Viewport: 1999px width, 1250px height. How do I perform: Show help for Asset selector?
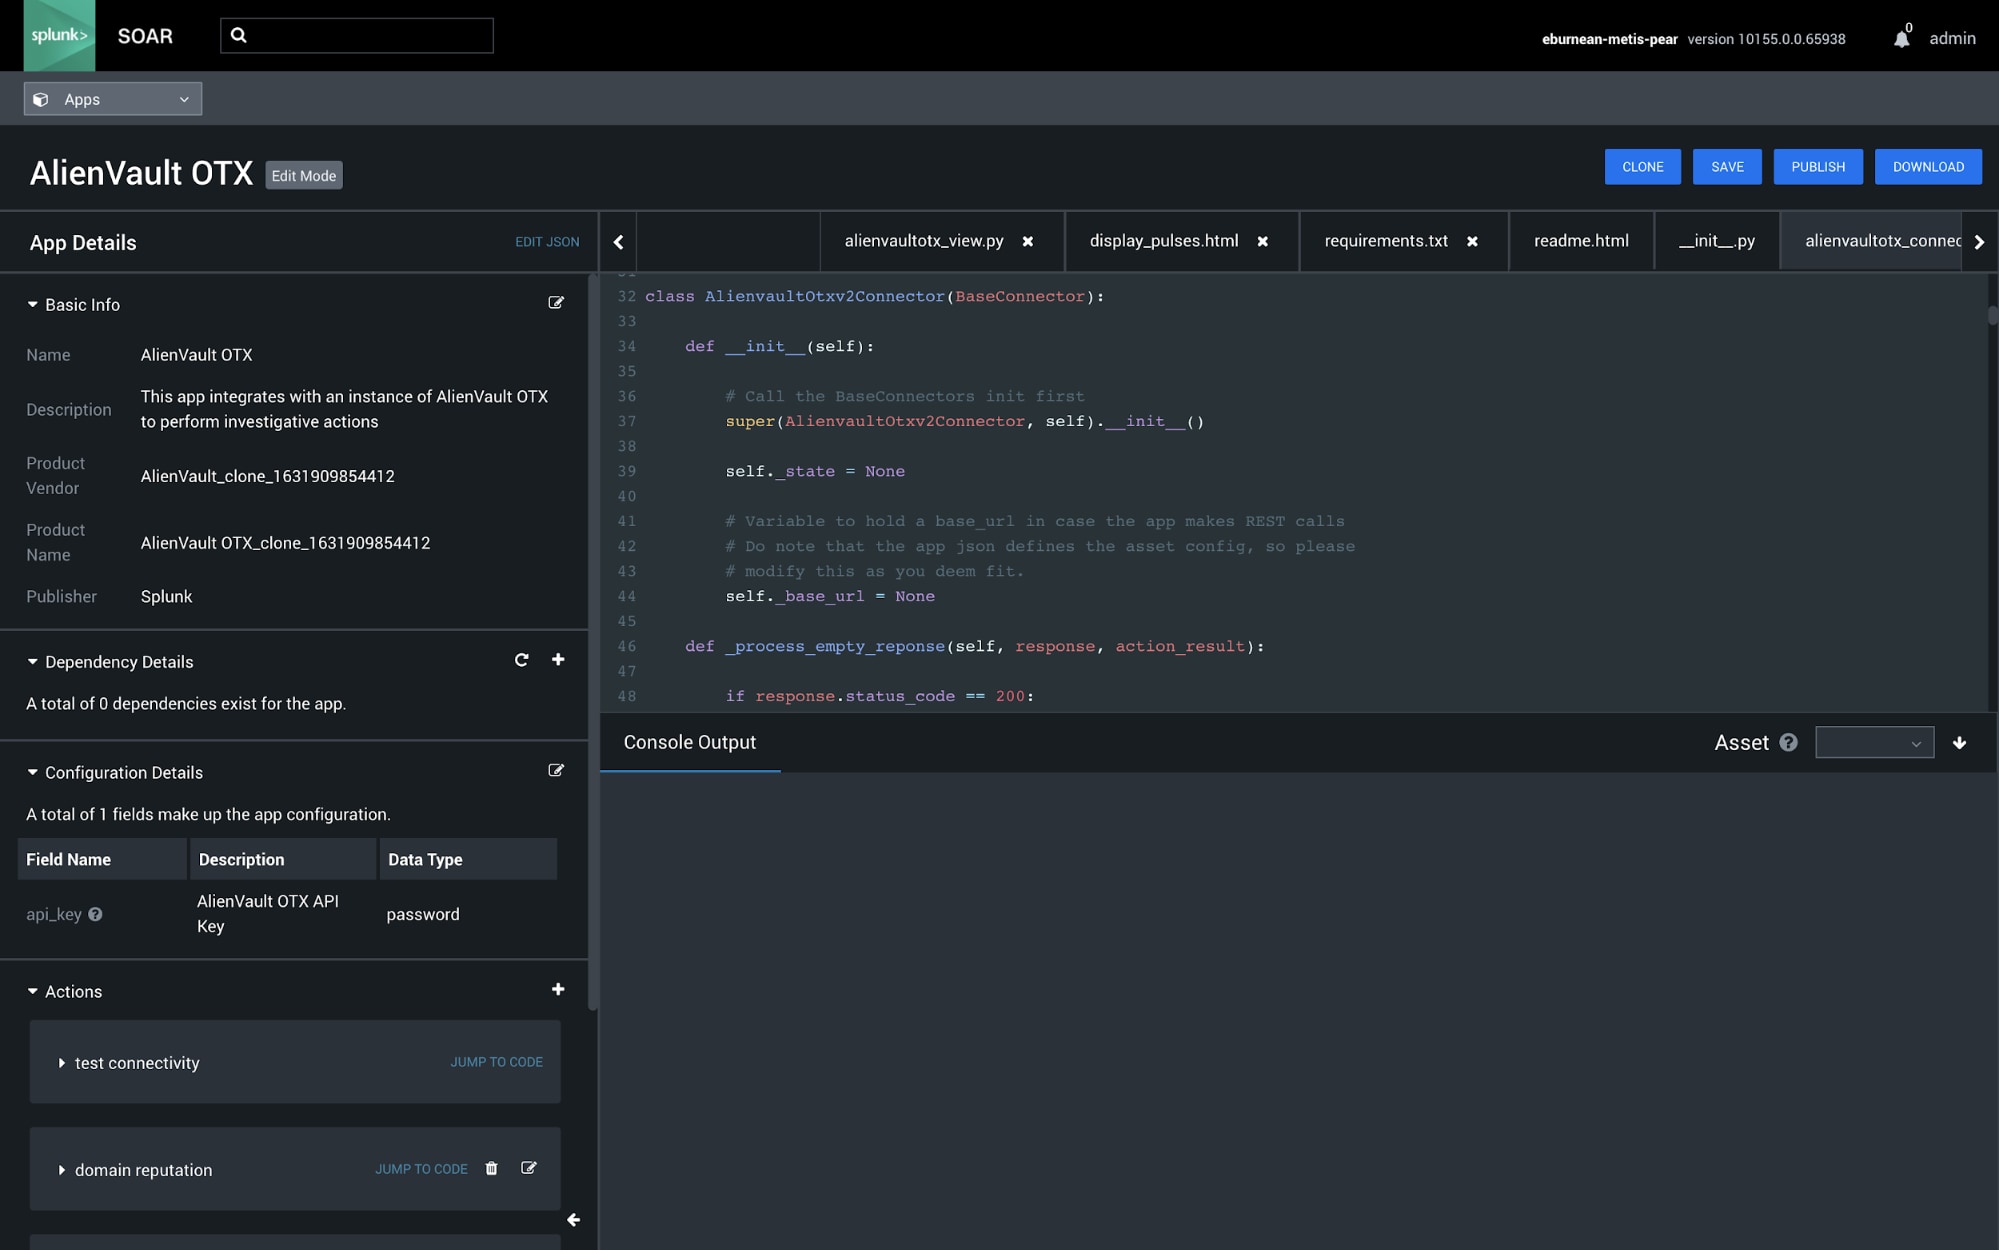click(1788, 743)
